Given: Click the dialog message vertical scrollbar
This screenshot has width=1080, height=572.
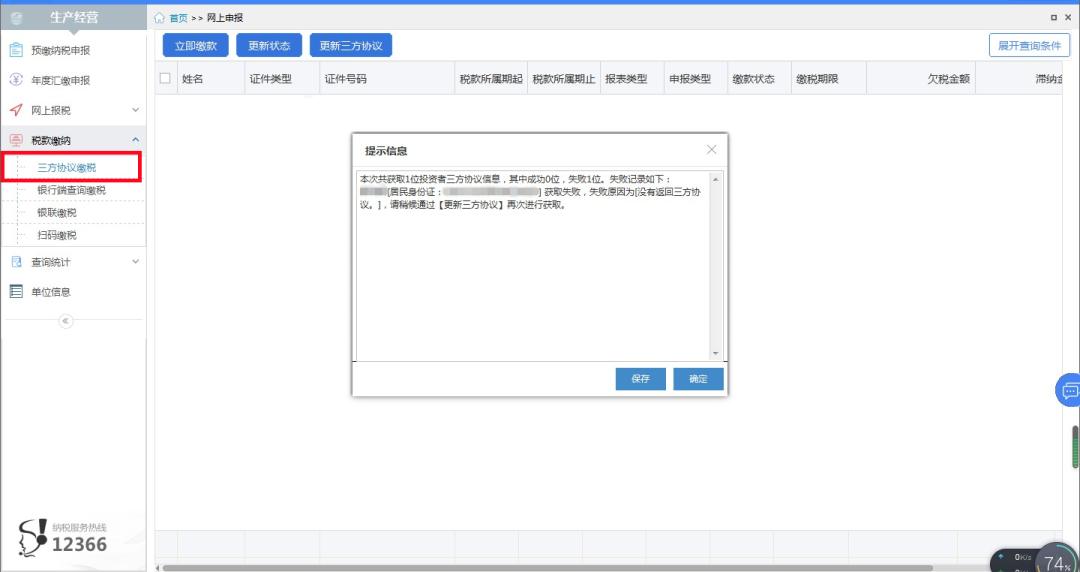Looking at the screenshot, I should click(x=715, y=266).
